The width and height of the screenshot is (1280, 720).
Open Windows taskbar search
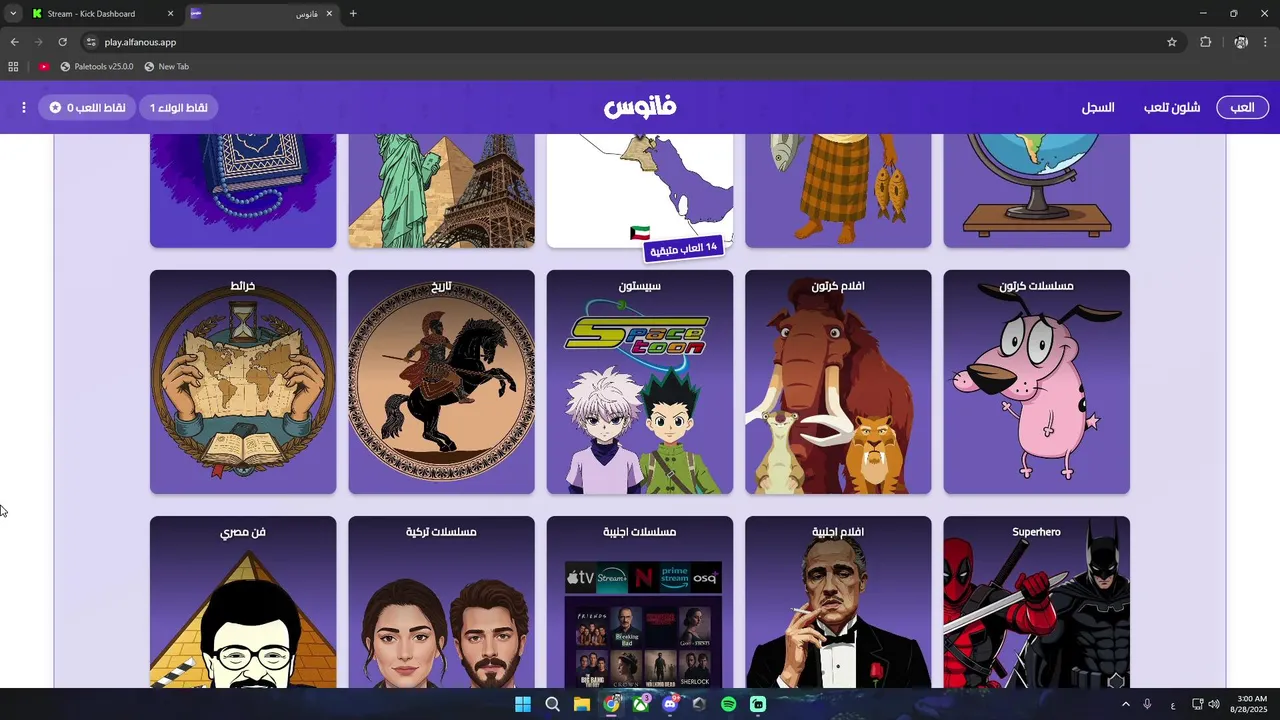[552, 704]
